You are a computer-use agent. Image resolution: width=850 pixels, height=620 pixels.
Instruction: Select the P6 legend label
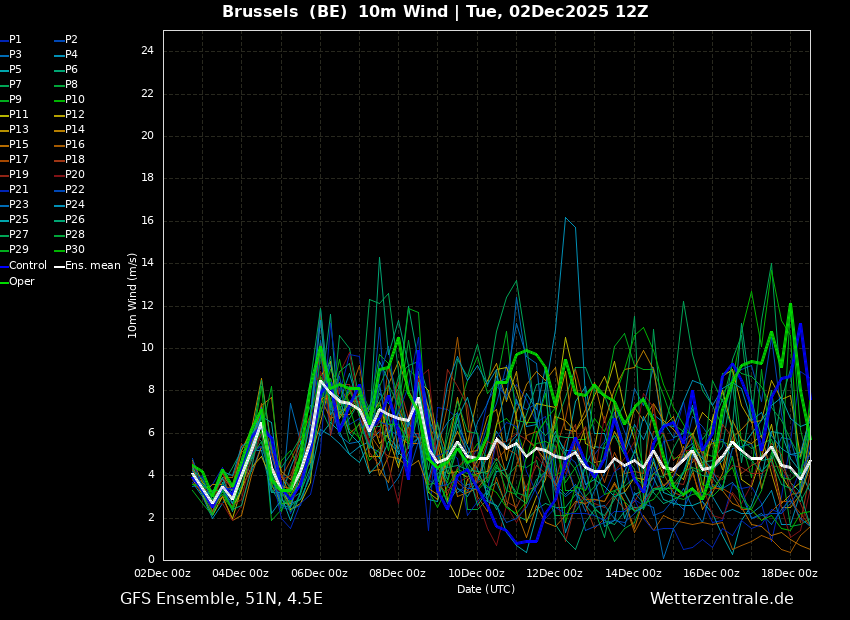72,69
